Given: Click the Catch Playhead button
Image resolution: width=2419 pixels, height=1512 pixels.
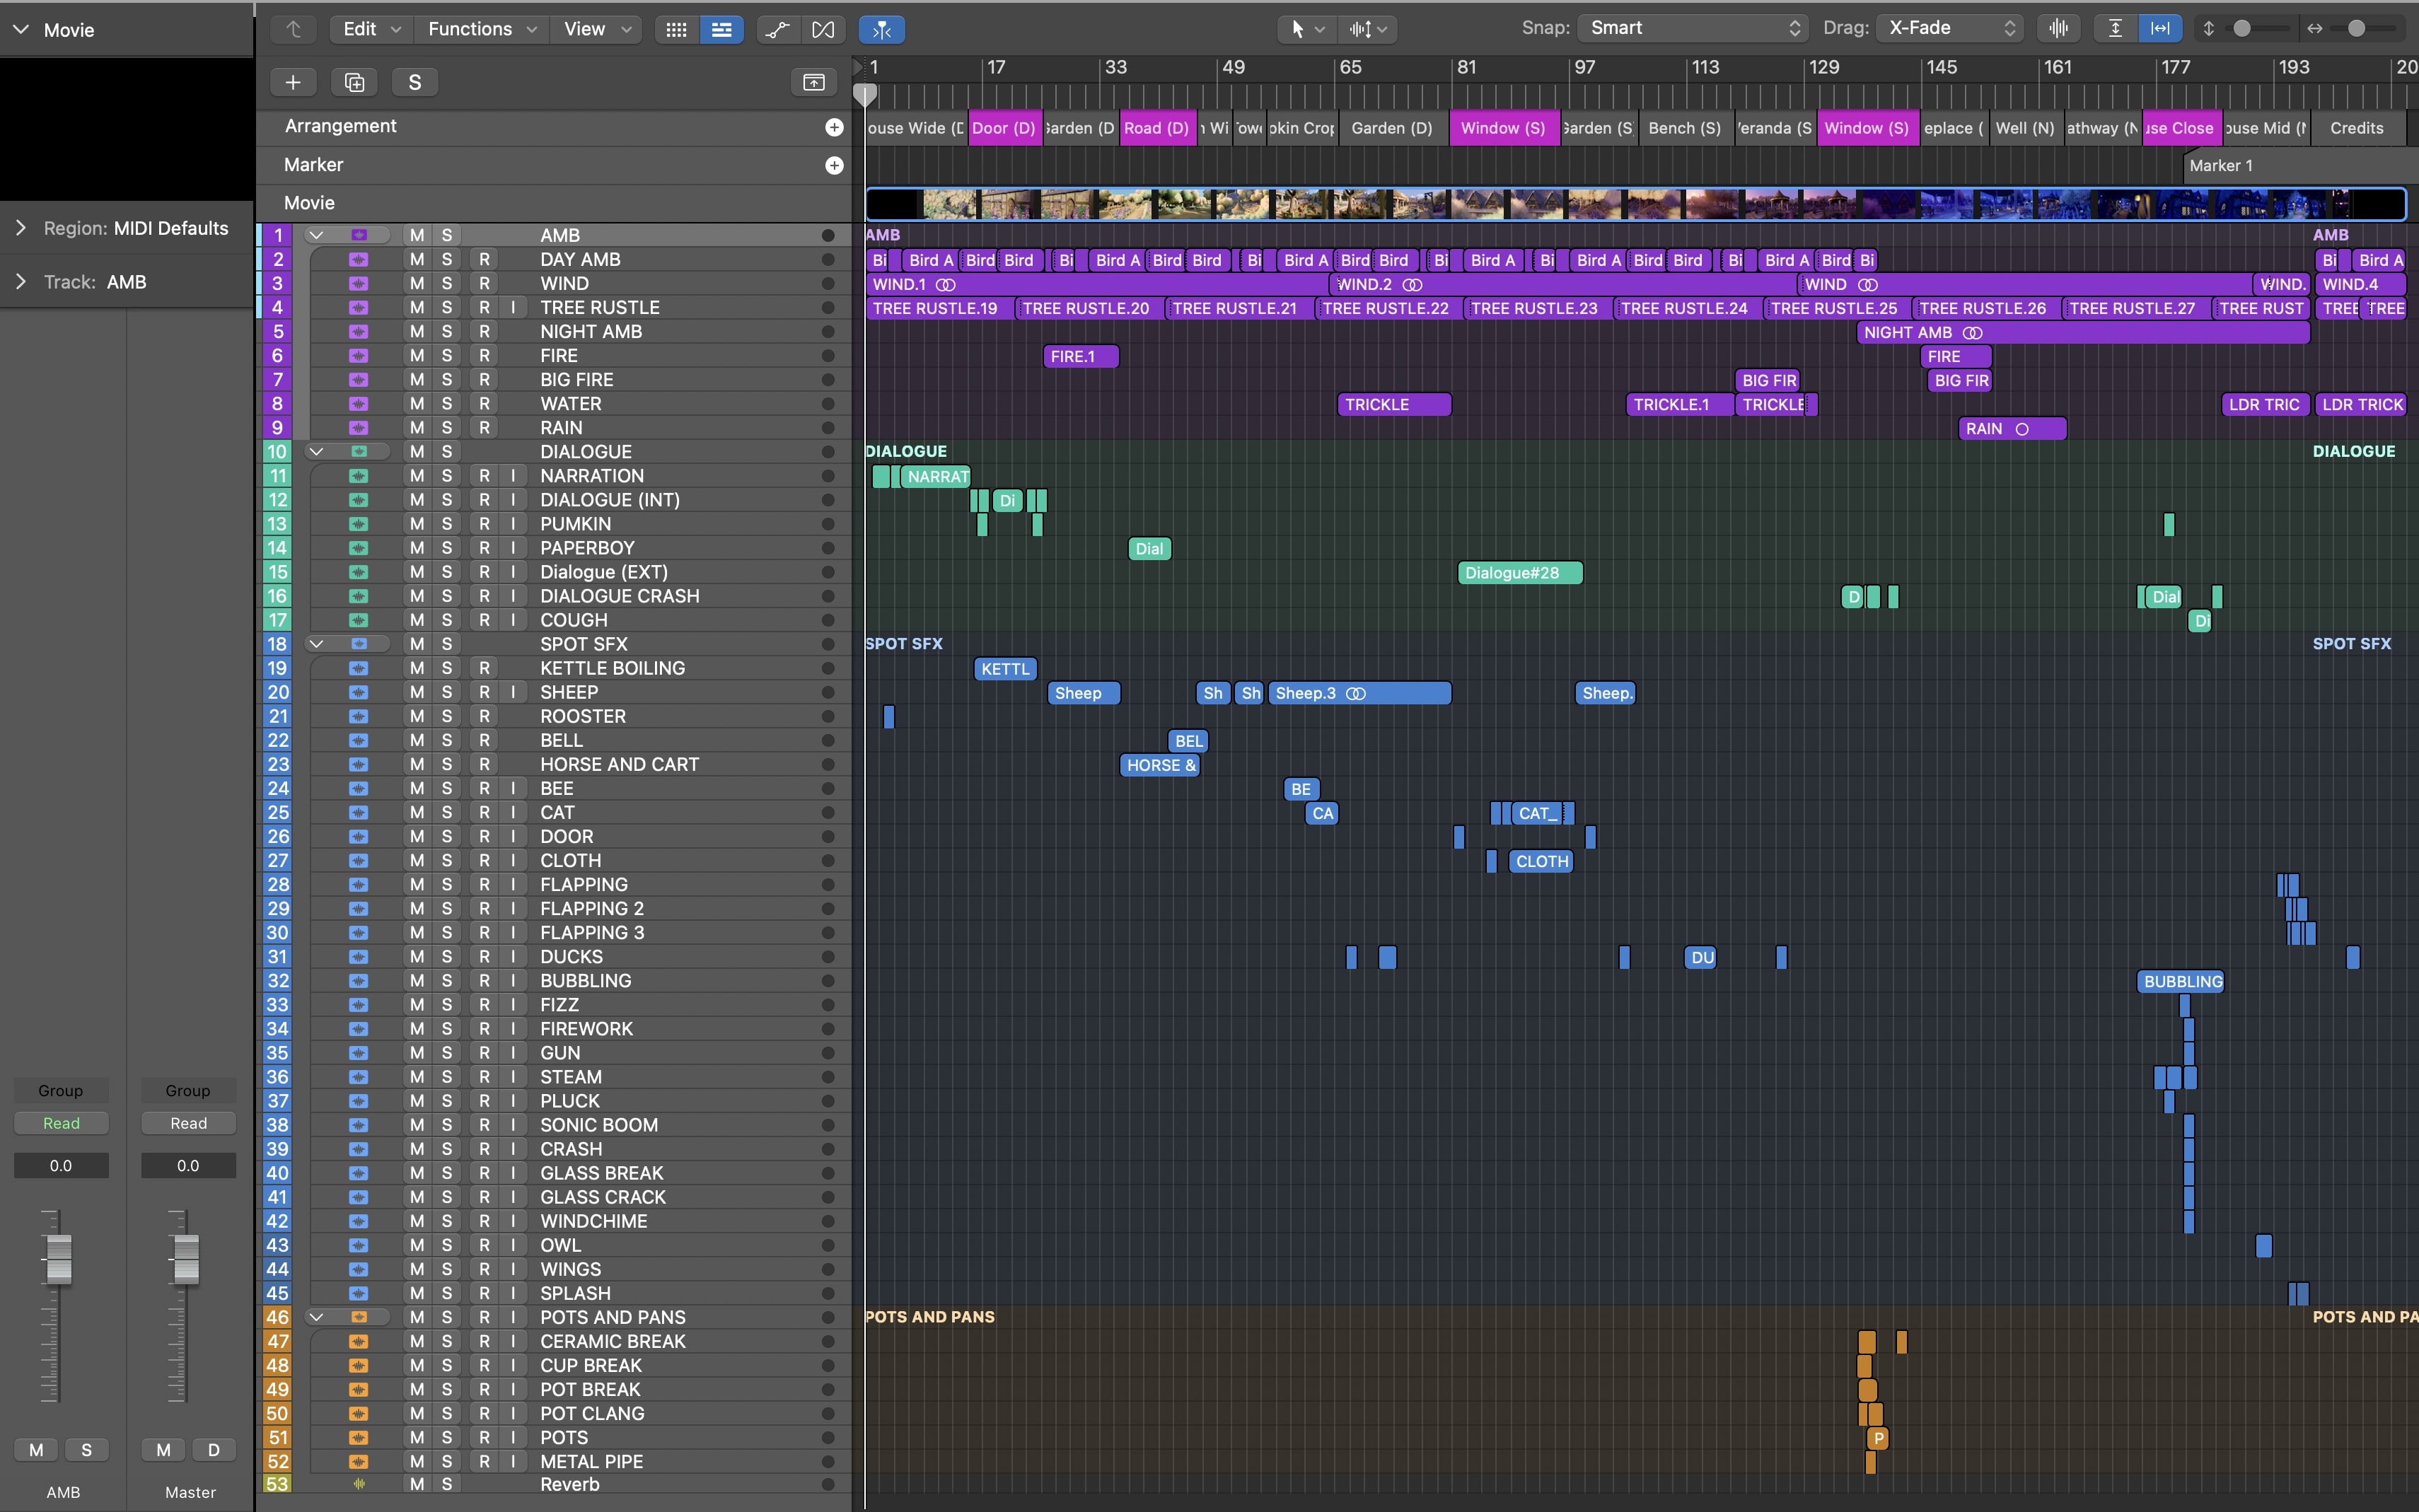Looking at the screenshot, I should pyautogui.click(x=881, y=29).
